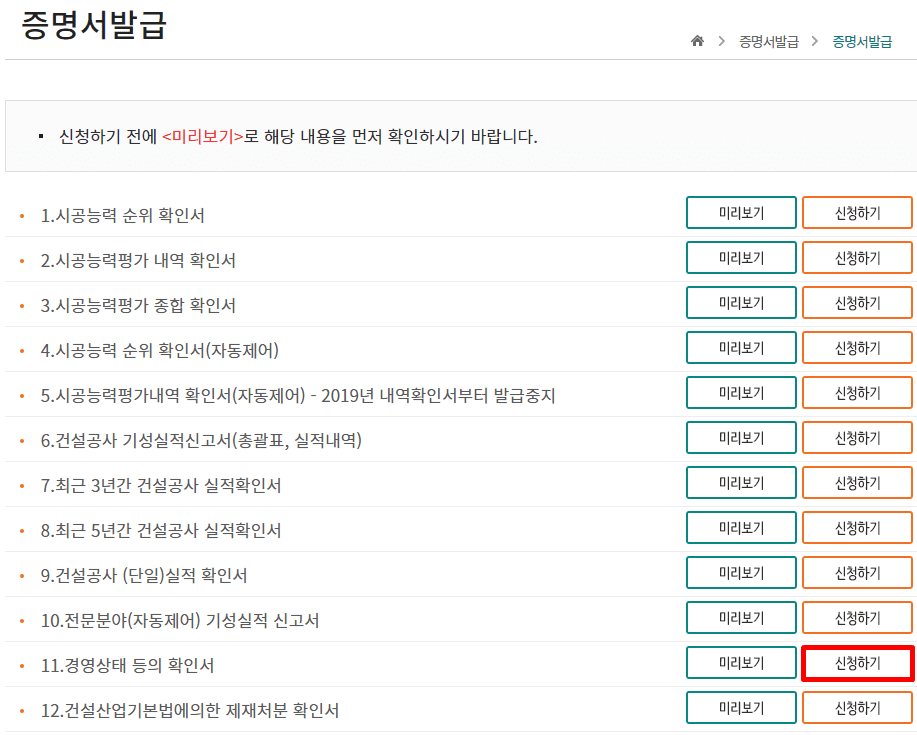The height and width of the screenshot is (735, 917).
Task: Click text 1.시공능력 순위 확인서
Action: tap(122, 216)
